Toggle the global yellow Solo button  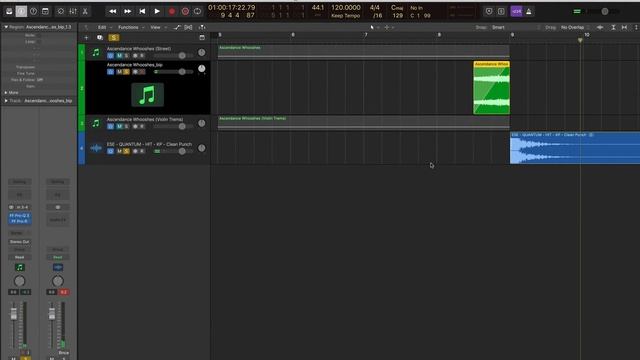tap(113, 38)
